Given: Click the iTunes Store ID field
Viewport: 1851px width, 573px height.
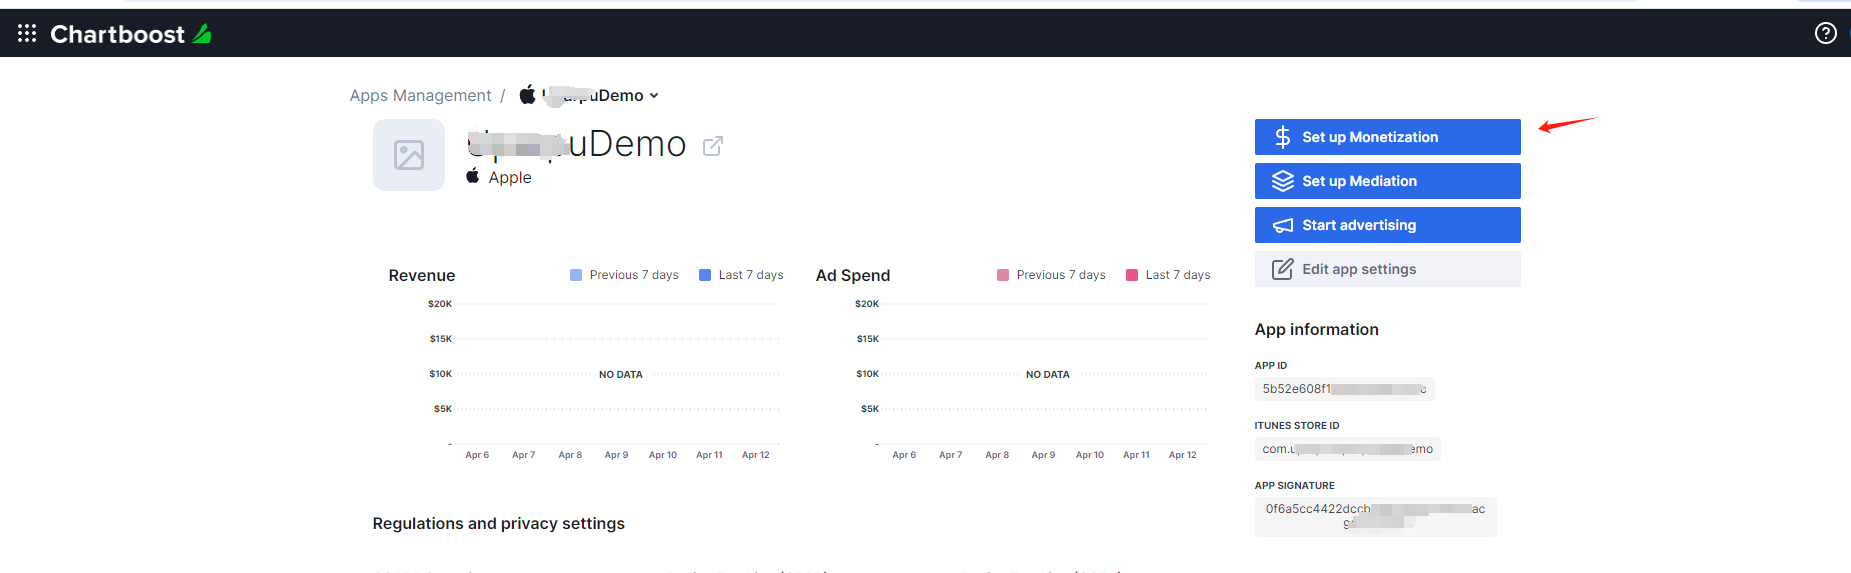Looking at the screenshot, I should 1347,449.
